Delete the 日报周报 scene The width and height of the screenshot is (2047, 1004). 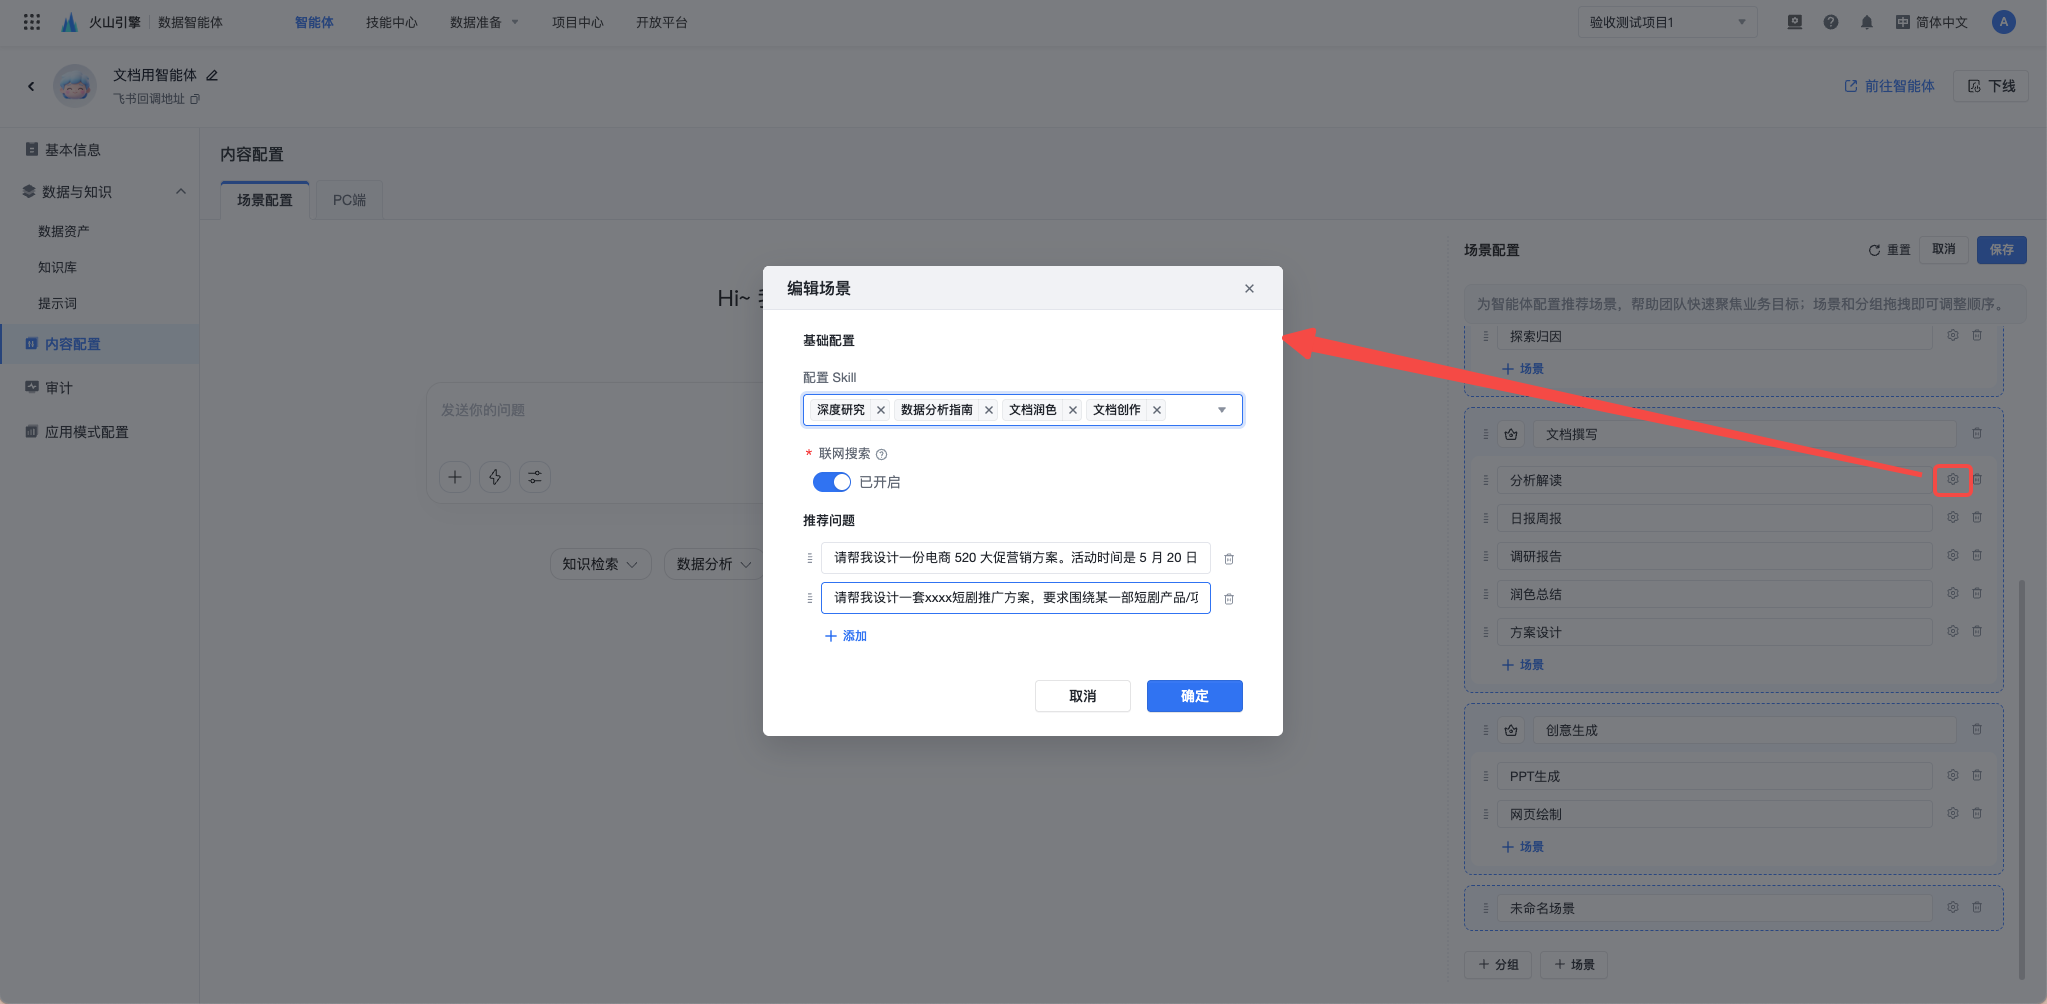(1977, 518)
